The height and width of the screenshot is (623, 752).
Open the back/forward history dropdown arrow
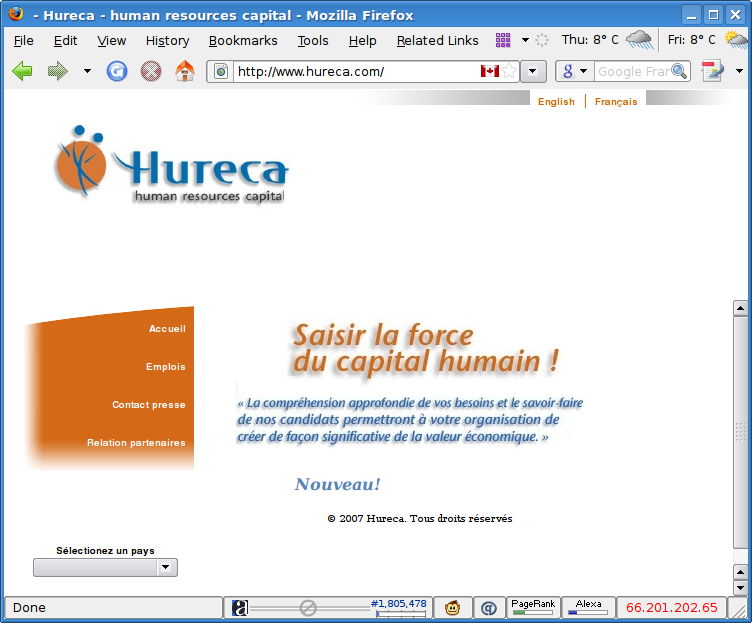tap(87, 71)
